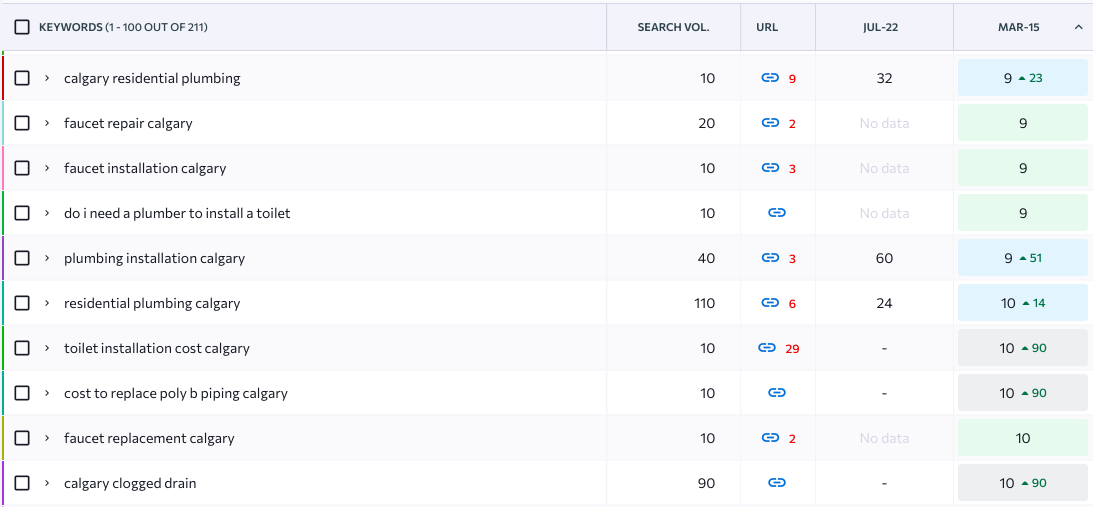
Task: Open URL link icon for calgary residential plumbing
Action: pyautogui.click(x=769, y=78)
